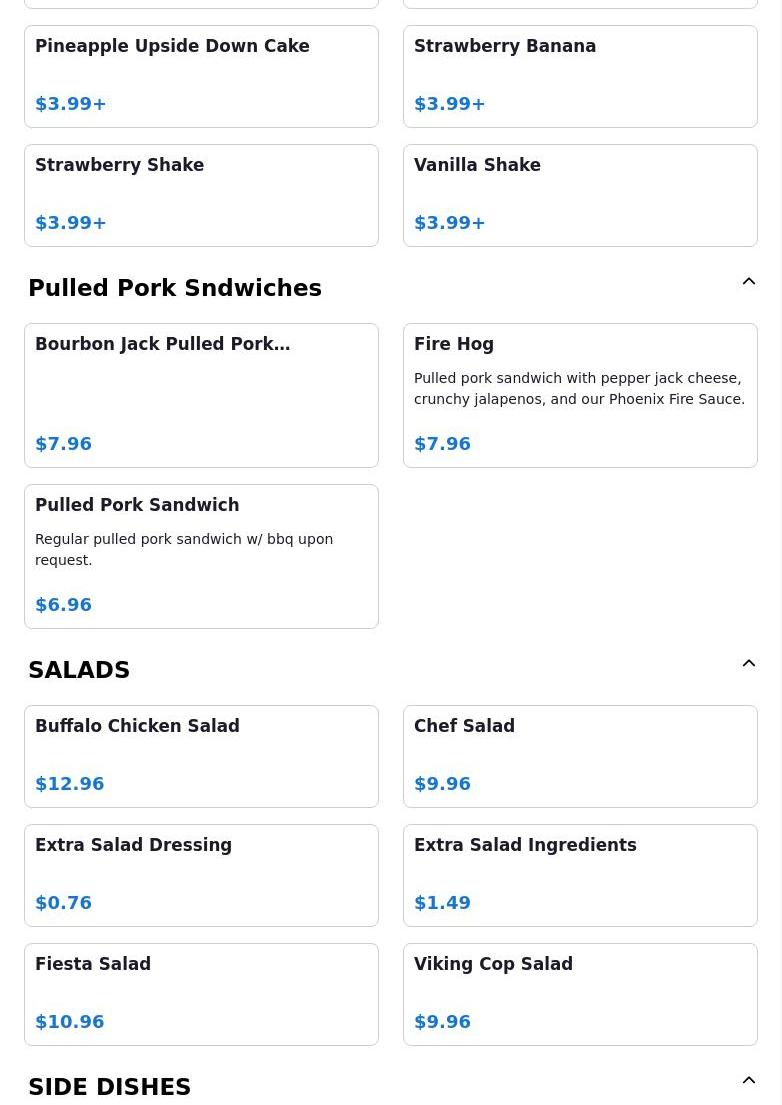Click the Pulled Pork Sndwiches heading
The height and width of the screenshot is (1105, 782).
click(x=175, y=288)
